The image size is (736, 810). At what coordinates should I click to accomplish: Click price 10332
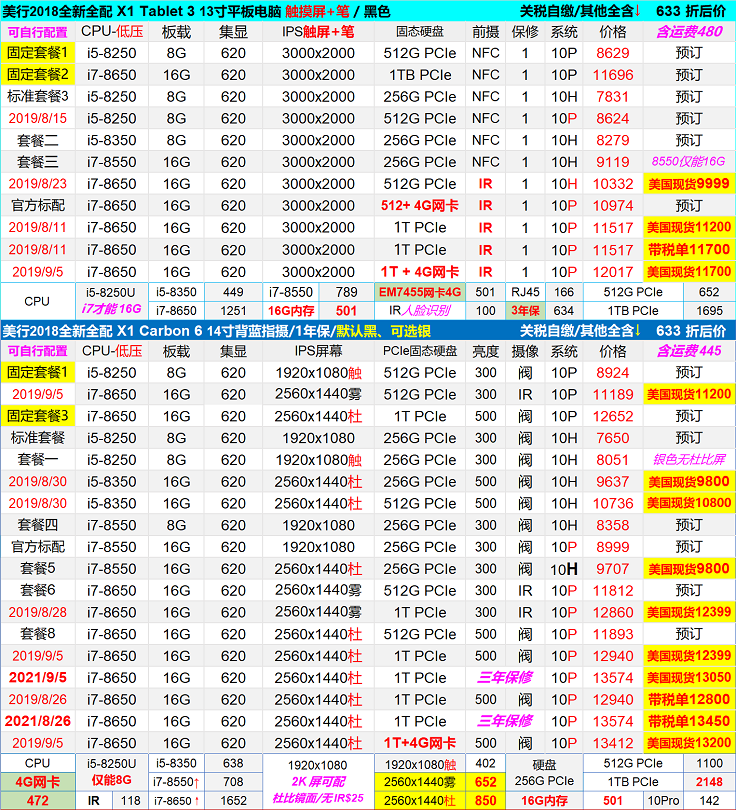click(x=613, y=184)
